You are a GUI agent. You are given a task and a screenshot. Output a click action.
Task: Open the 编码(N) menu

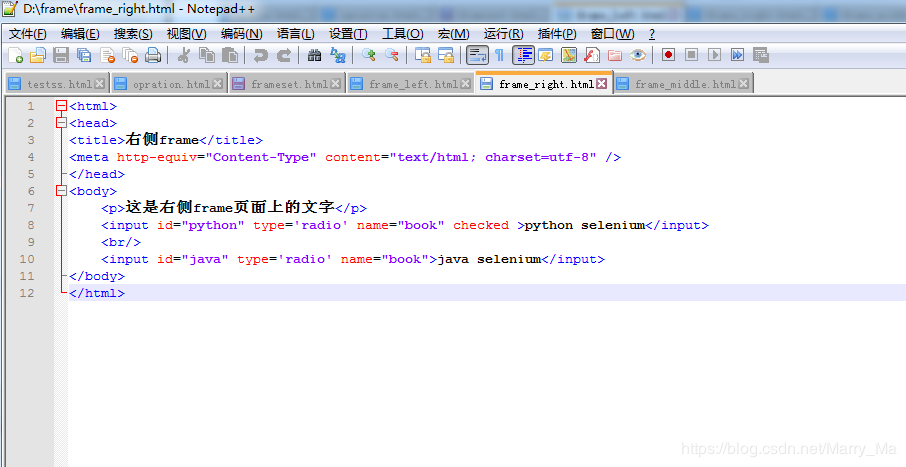241,34
